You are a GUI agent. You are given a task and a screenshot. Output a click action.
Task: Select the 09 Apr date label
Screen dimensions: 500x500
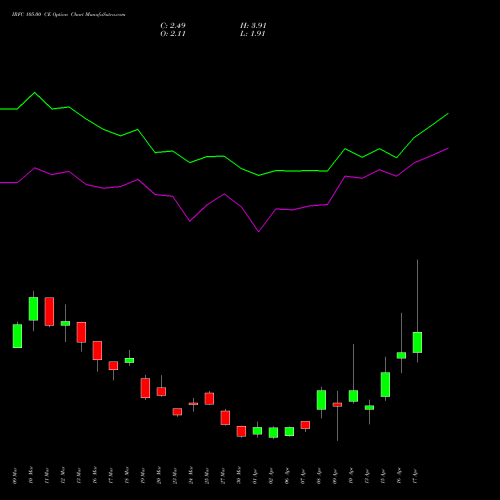pyautogui.click(x=335, y=476)
